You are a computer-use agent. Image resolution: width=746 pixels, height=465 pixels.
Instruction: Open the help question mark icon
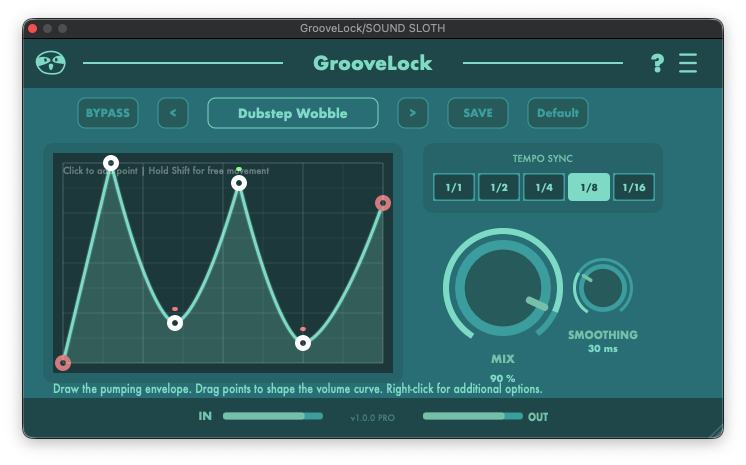tap(657, 63)
